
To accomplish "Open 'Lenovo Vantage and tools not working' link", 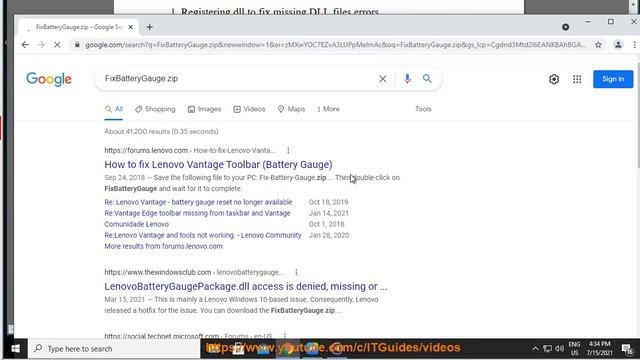I will pos(203,235).
